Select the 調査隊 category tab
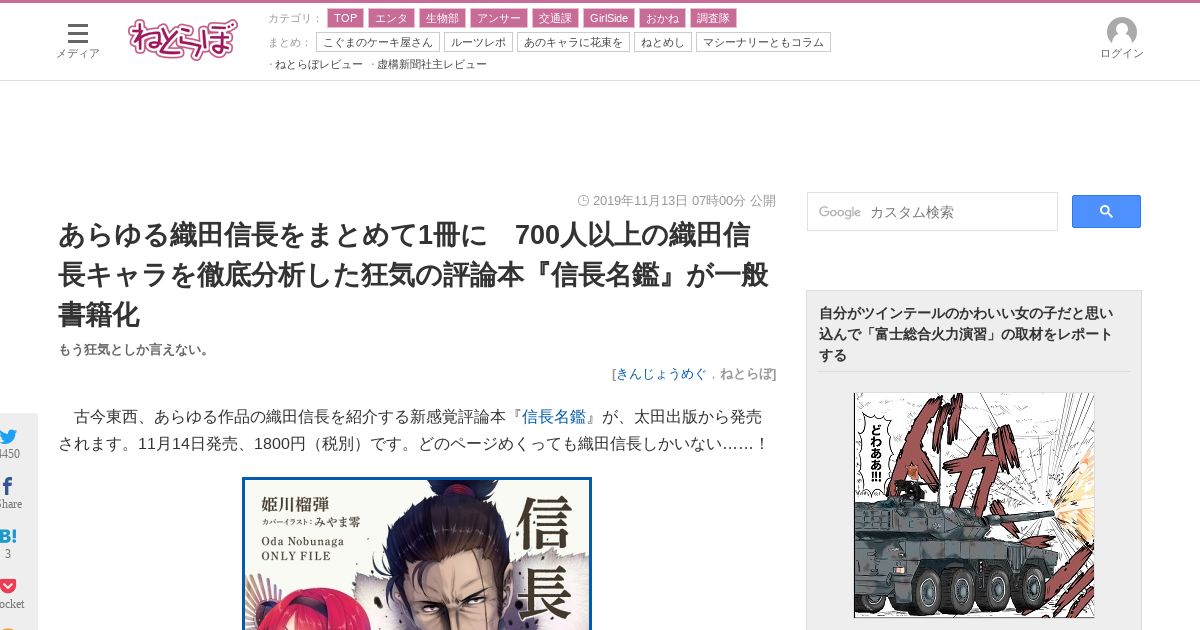 713,18
